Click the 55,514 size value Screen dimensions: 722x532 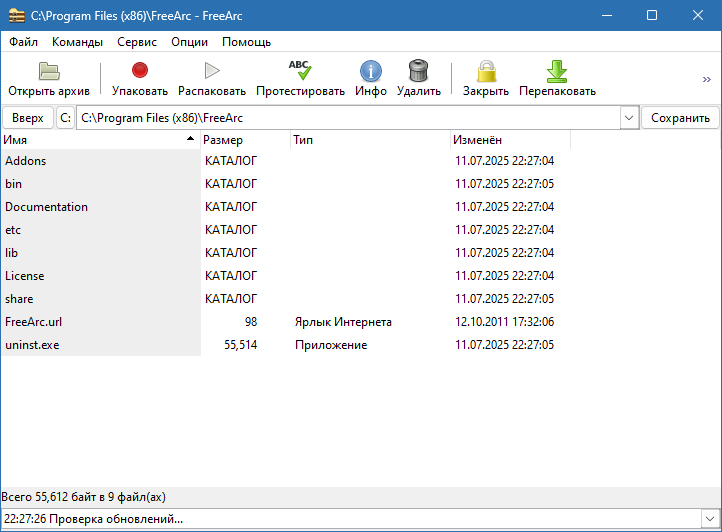point(241,345)
